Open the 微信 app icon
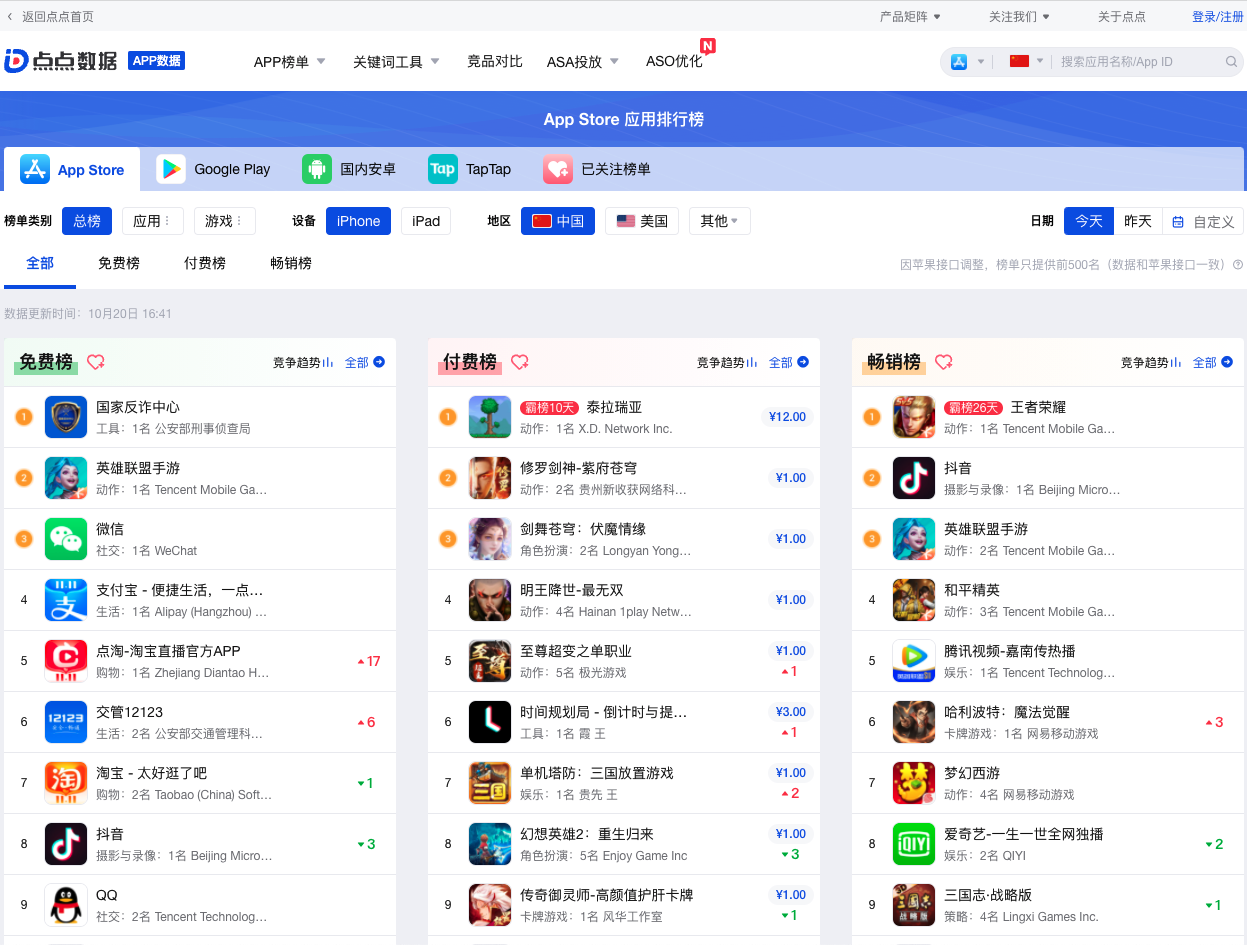 pos(66,539)
